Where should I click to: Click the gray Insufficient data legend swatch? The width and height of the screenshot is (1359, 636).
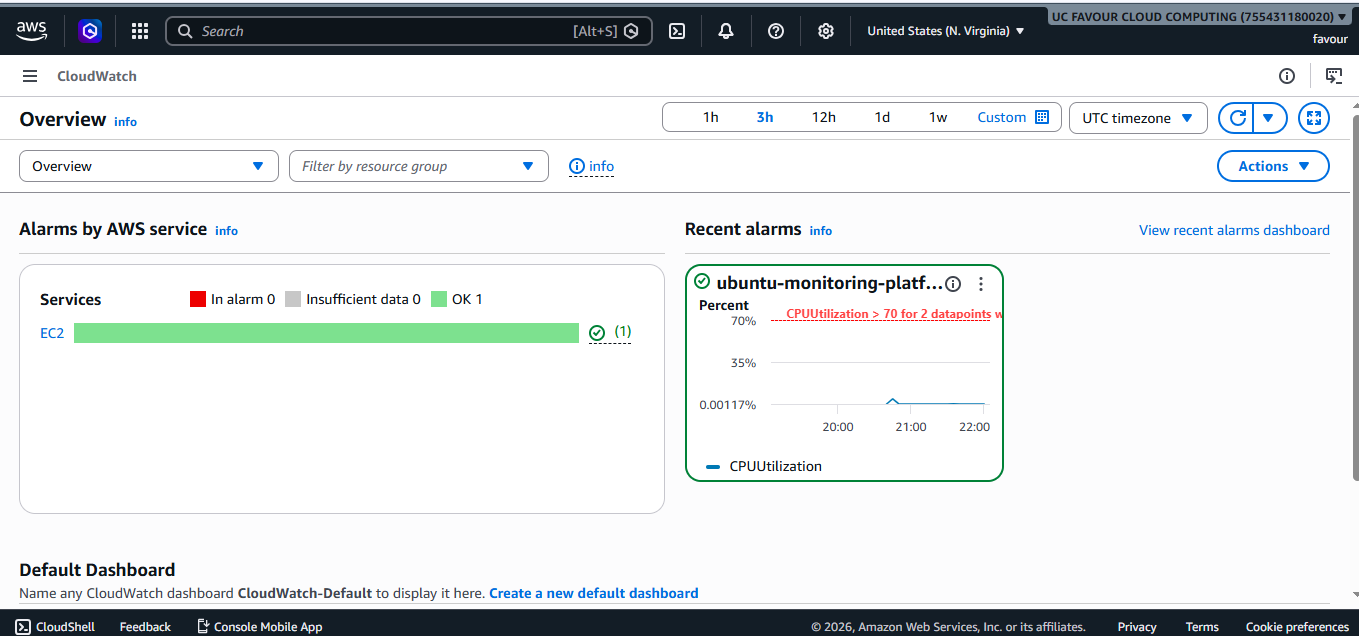coord(293,299)
